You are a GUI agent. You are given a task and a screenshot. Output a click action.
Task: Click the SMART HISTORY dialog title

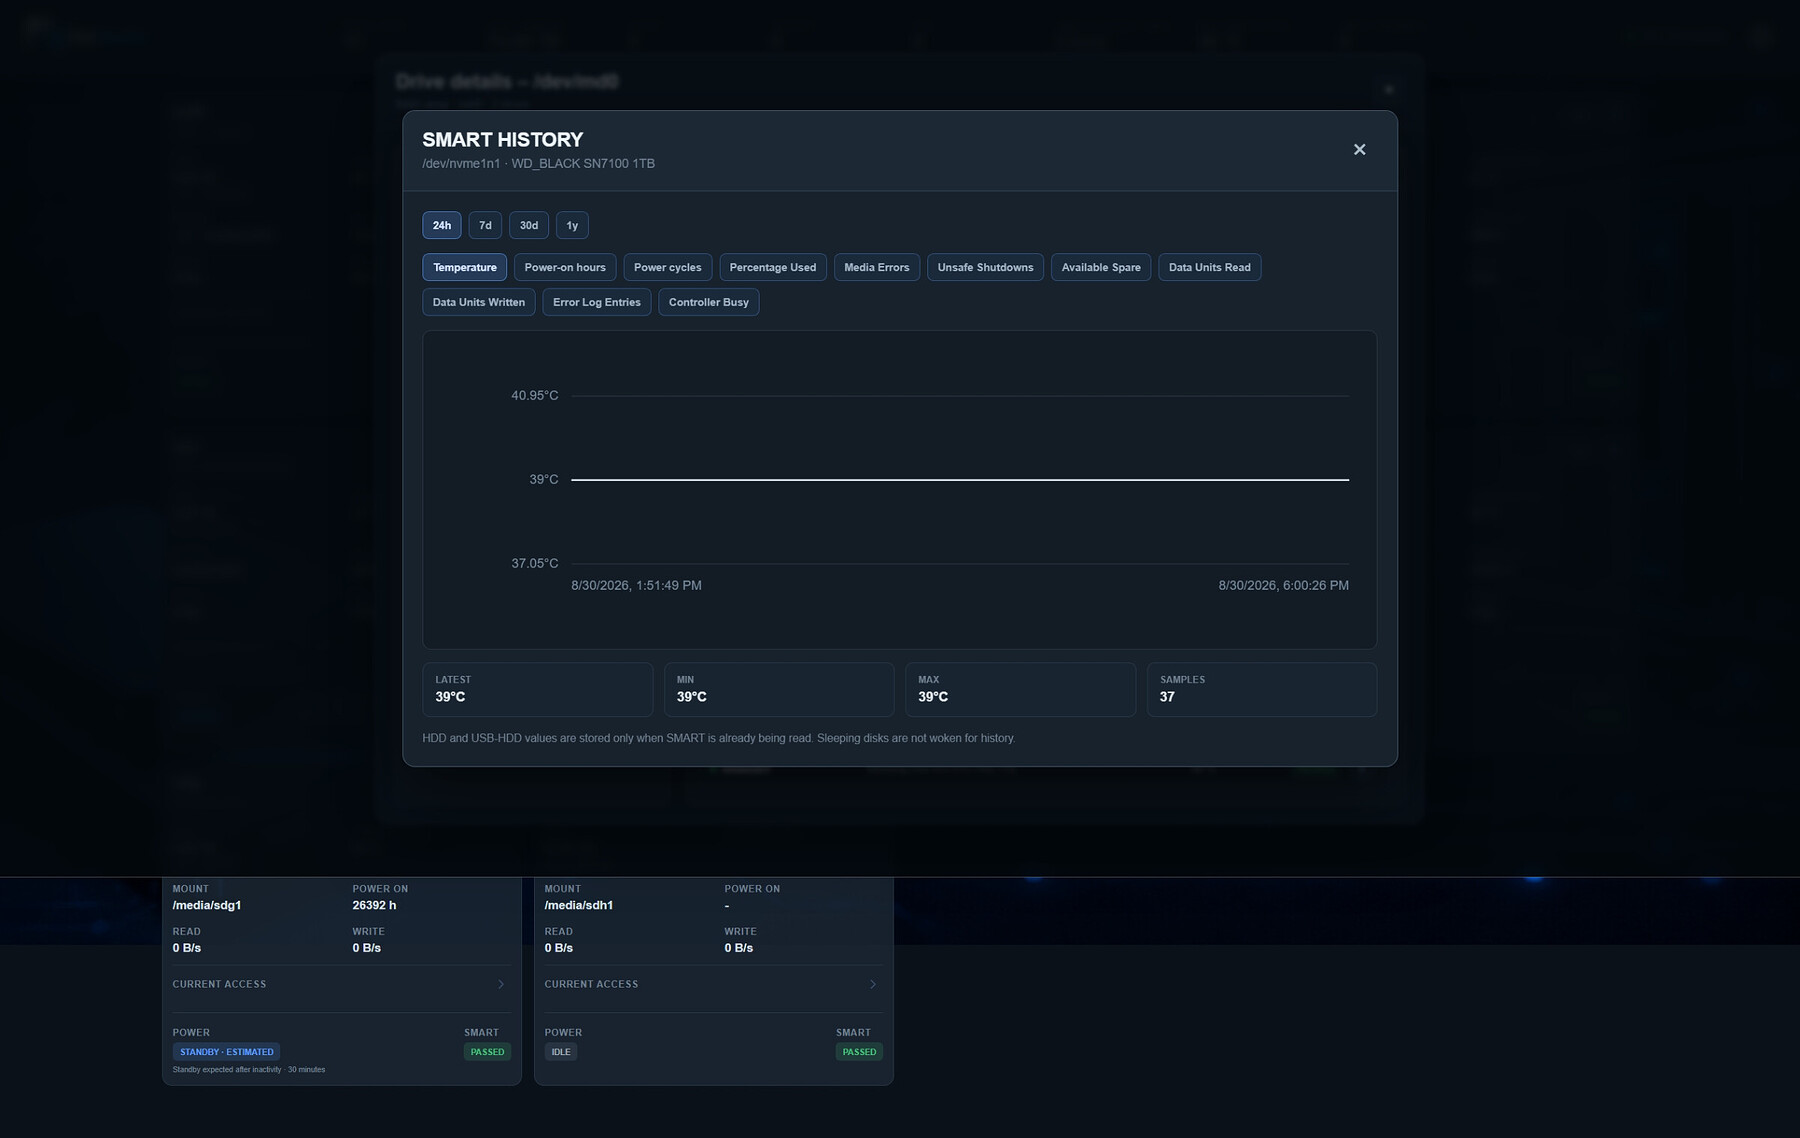click(x=502, y=140)
